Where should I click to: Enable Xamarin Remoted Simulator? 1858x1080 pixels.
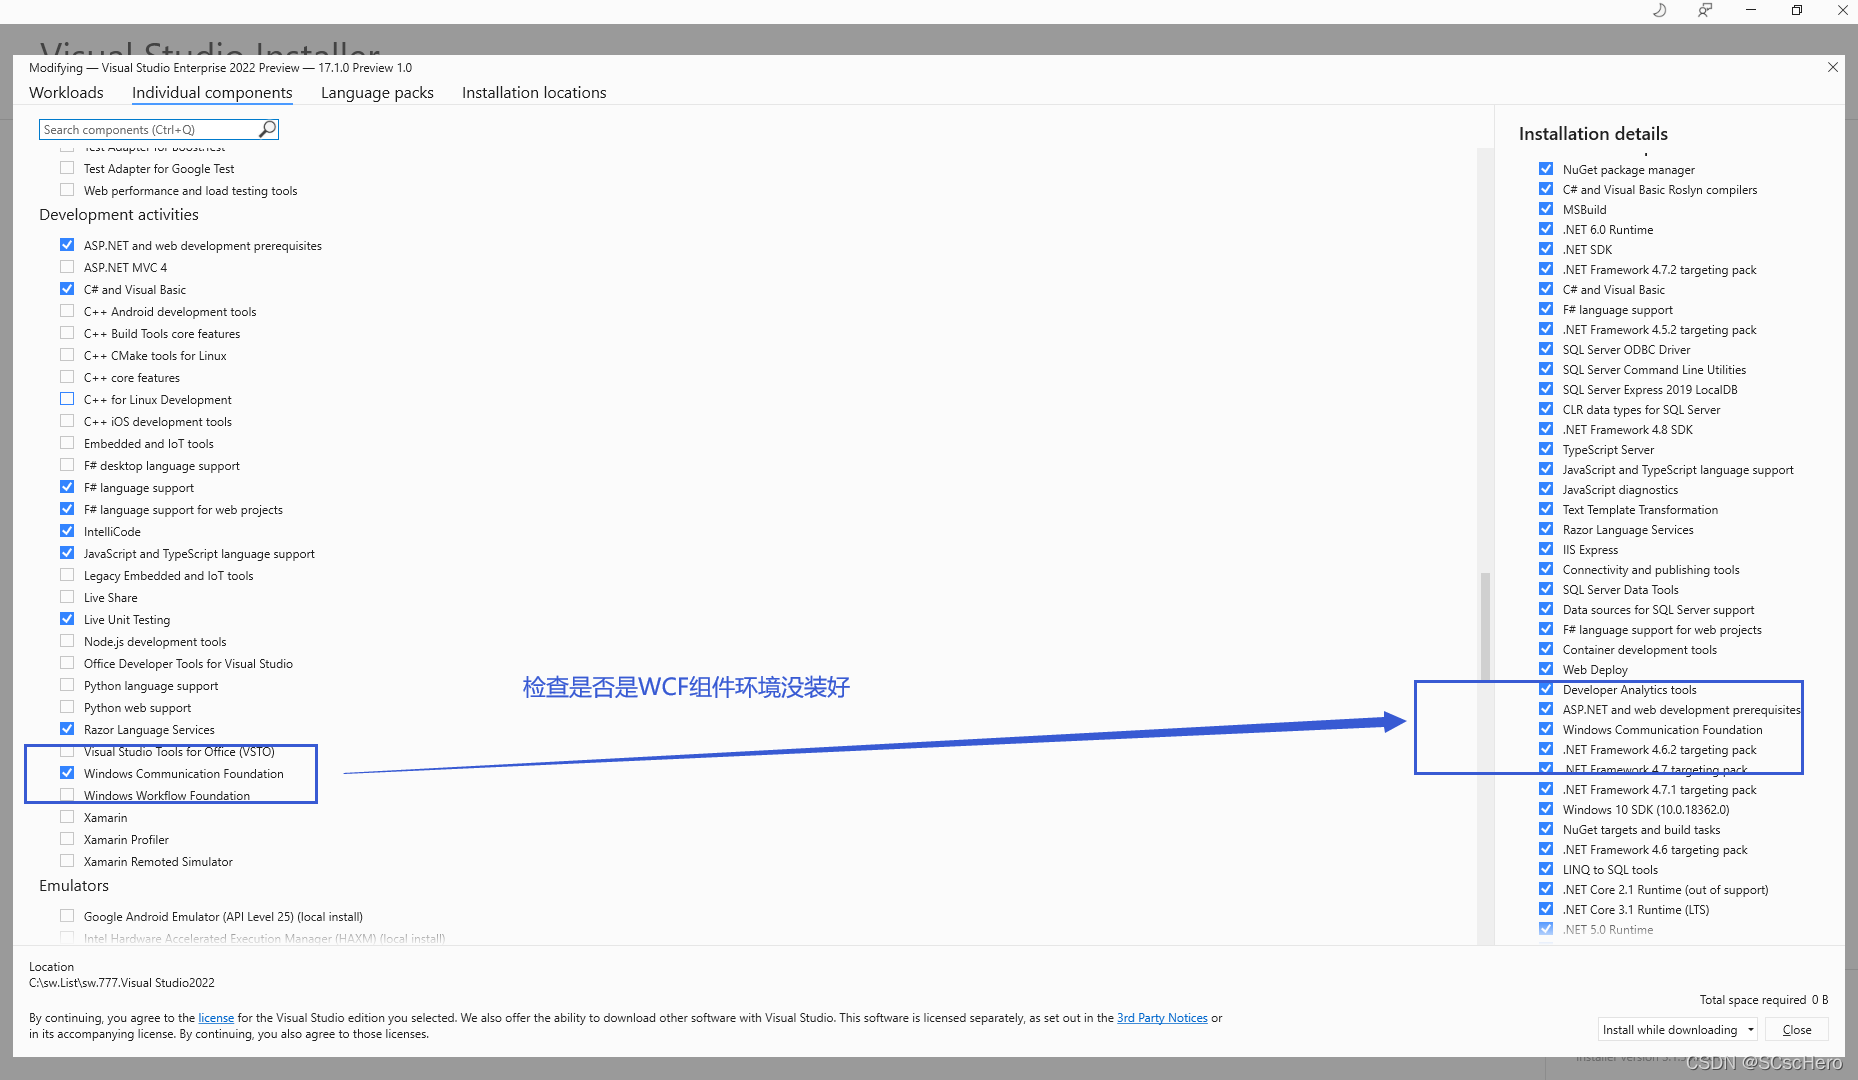tap(67, 861)
